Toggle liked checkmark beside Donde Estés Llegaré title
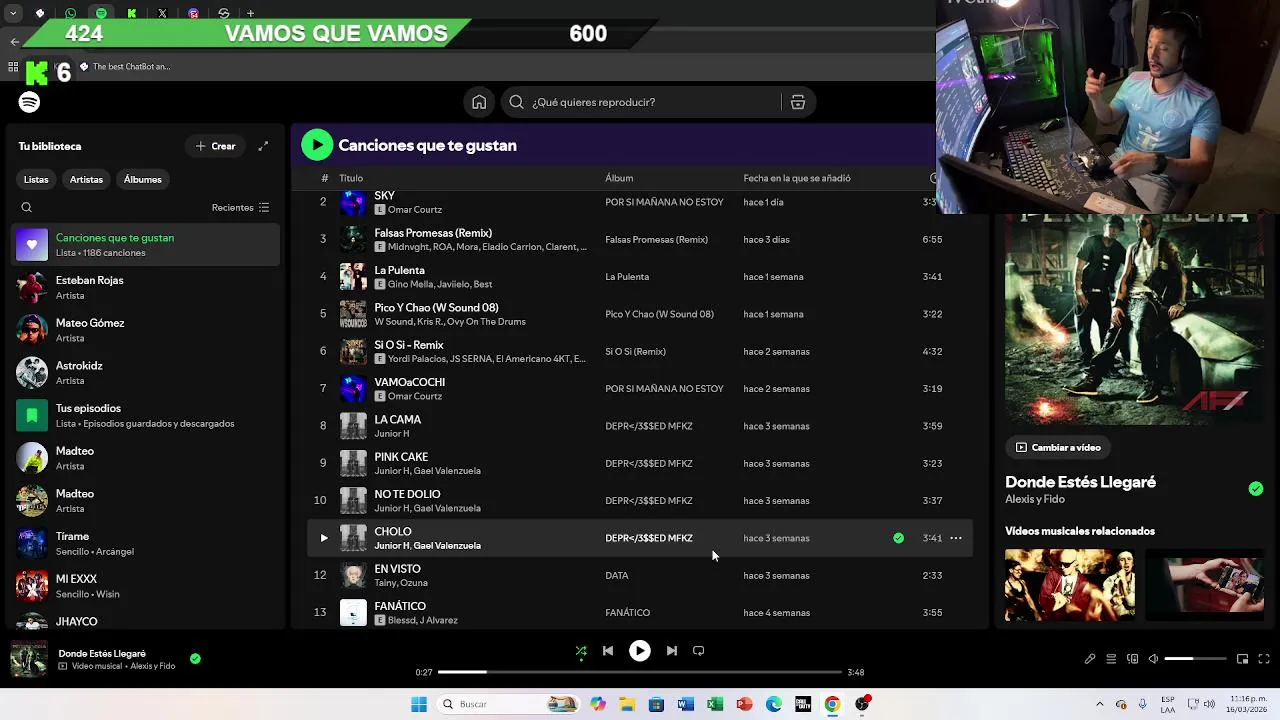1280x720 pixels. pyautogui.click(x=1255, y=489)
